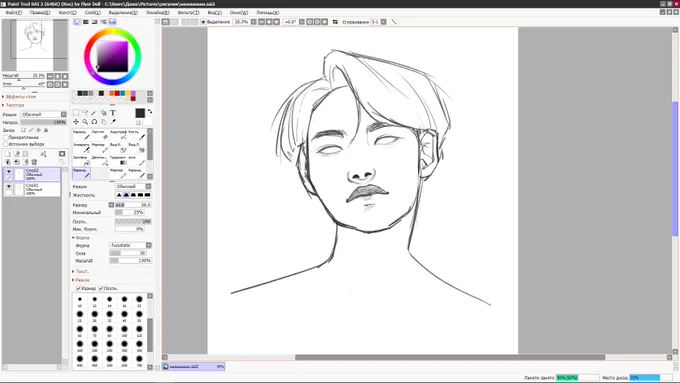680x383 pixels.
Task: Uncheck the Плотн. pressure checkbox
Action: click(101, 288)
